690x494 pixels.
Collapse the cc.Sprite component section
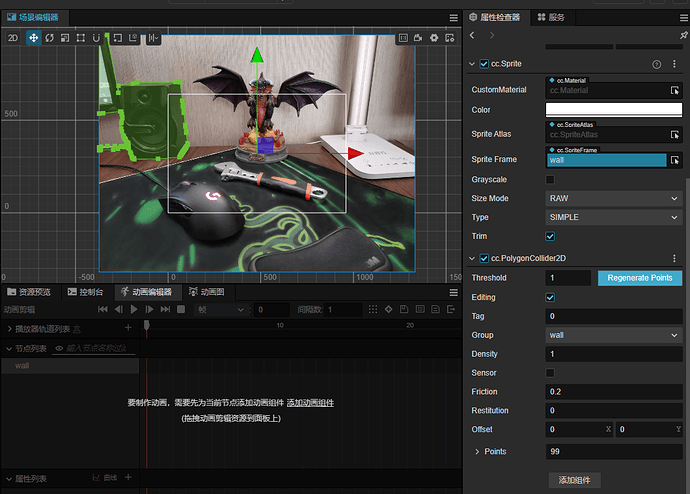point(472,64)
